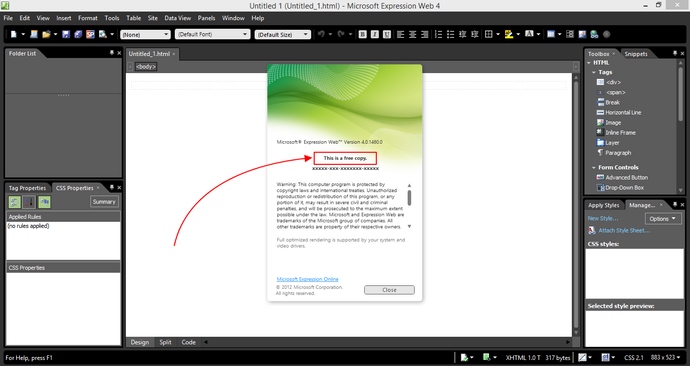Collapse the HTML group in Toolbox
The height and width of the screenshot is (366, 690).
(x=589, y=63)
